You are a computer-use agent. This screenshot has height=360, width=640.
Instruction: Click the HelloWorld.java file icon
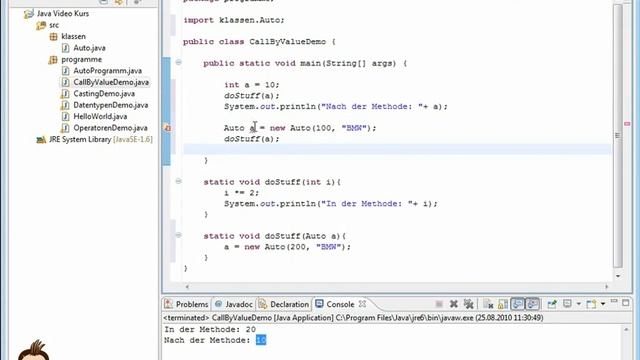click(65, 116)
